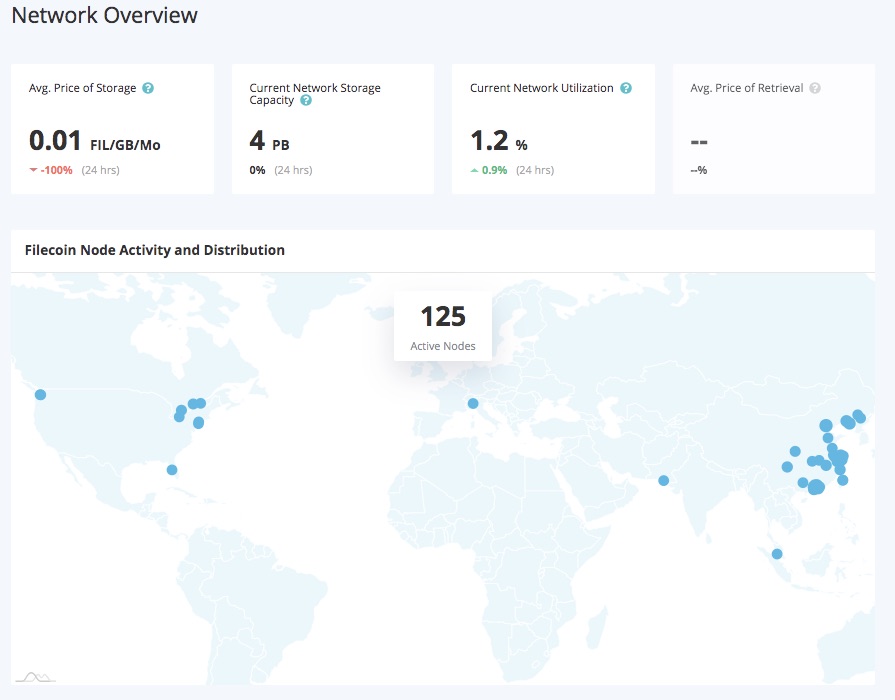Open help icon beside Current Network Storage Capacity
This screenshot has height=700, width=895.
tap(306, 100)
